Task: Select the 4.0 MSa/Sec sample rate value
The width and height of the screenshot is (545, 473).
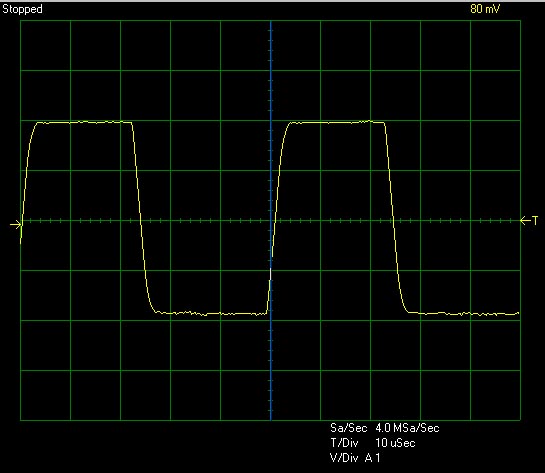Action: 407,428
